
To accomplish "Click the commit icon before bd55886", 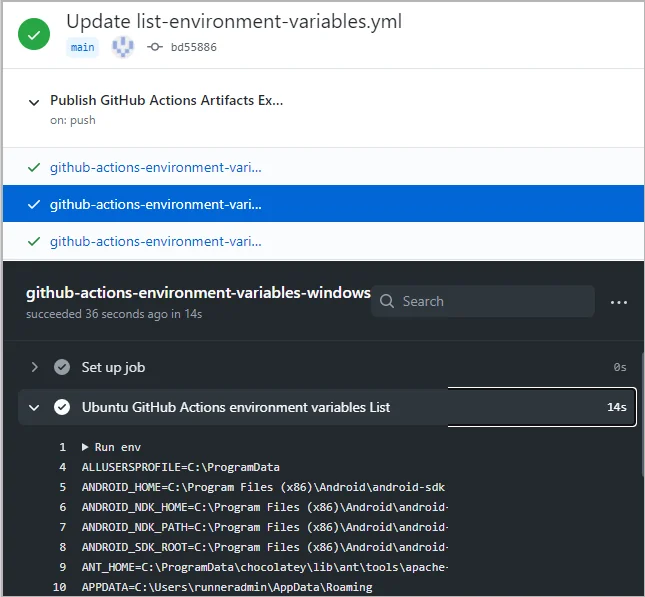I will [155, 47].
